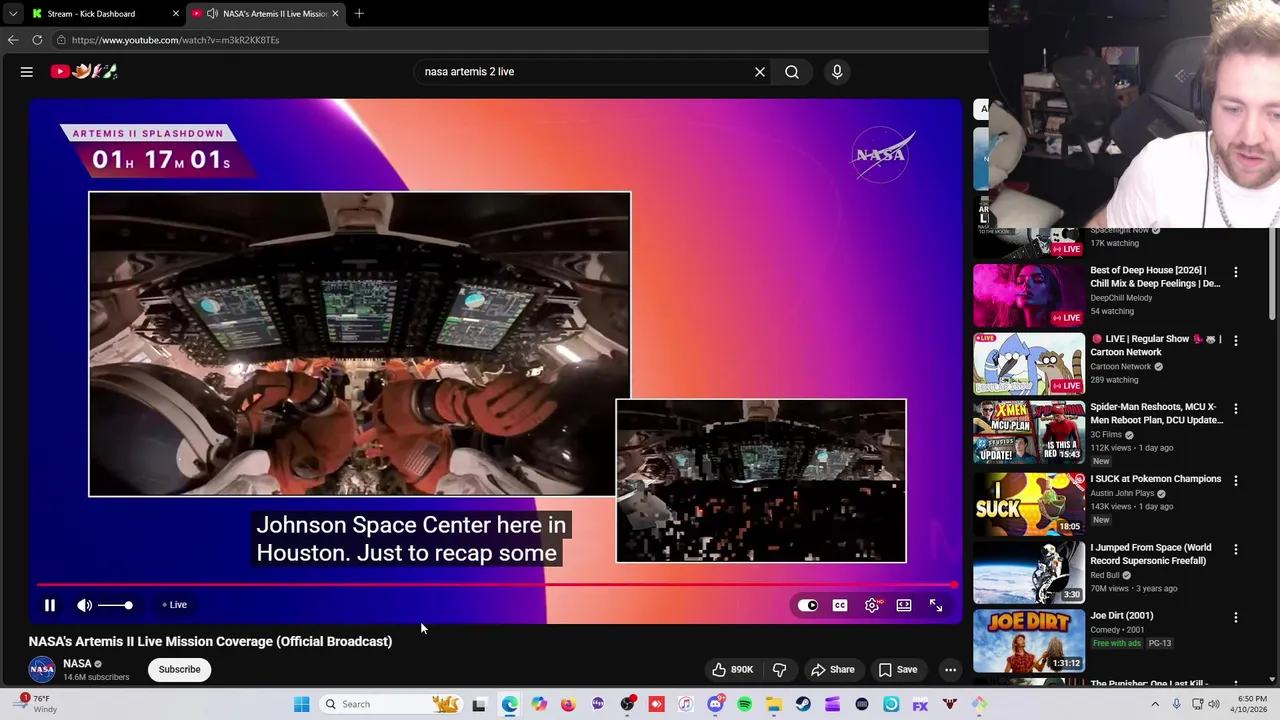Mute the video volume speaker icon
Viewport: 1280px width, 720px height.
(x=85, y=605)
